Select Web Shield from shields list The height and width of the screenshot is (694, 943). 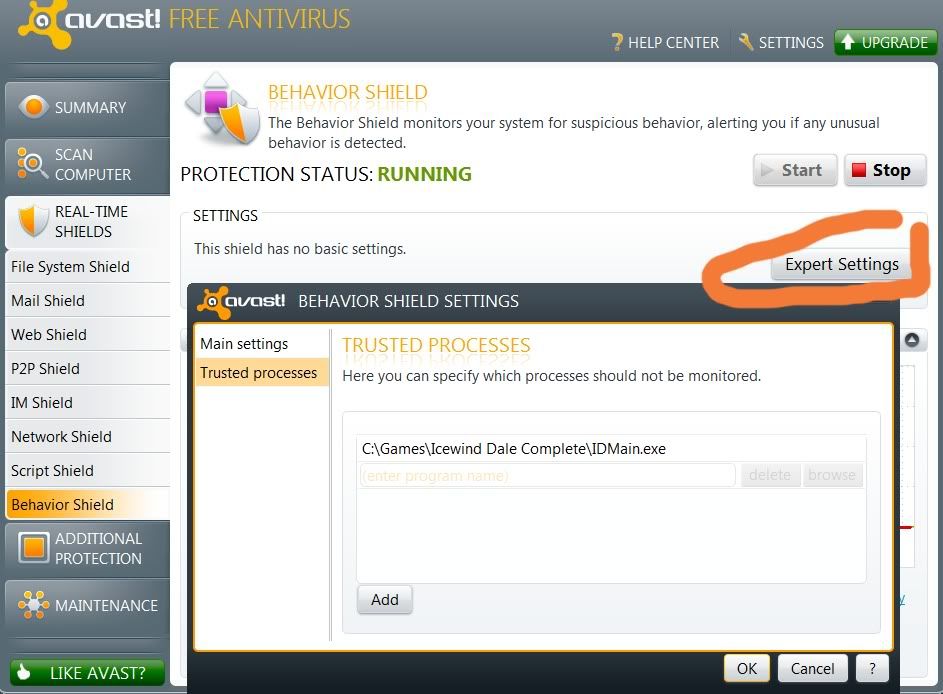[49, 335]
